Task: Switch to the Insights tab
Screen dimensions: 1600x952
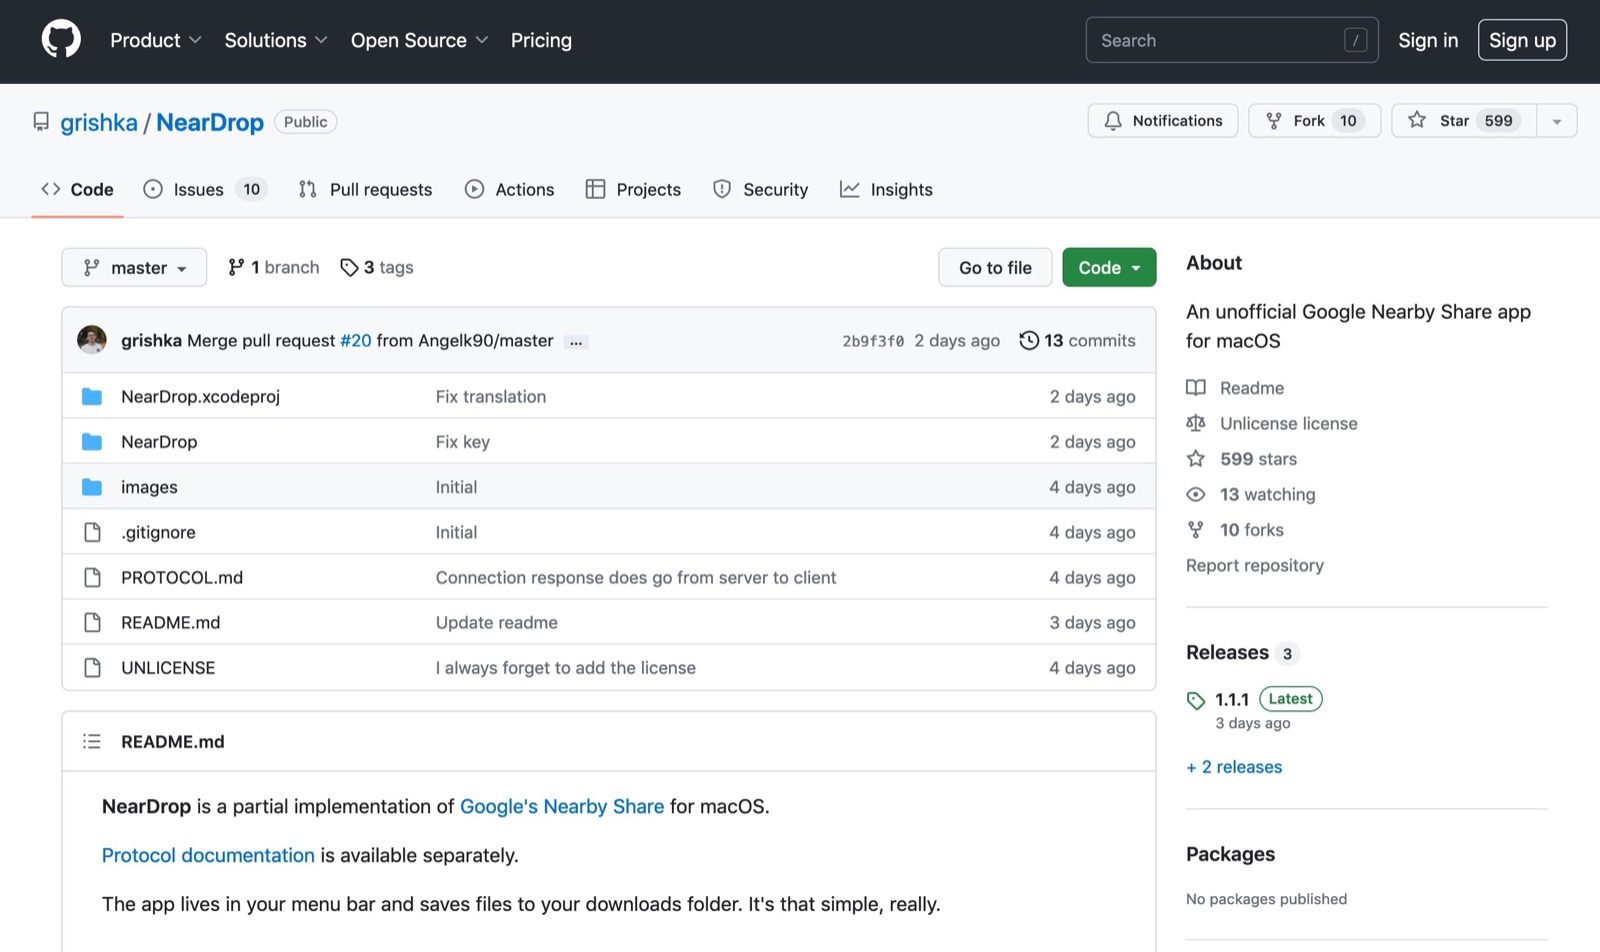Action: (886, 189)
